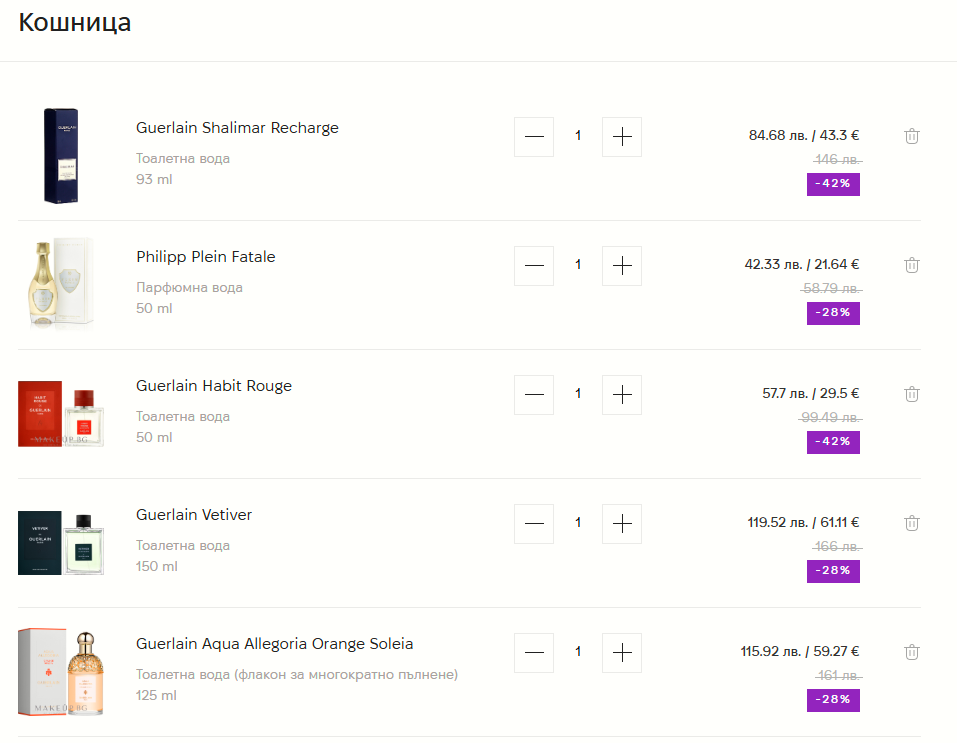The width and height of the screenshot is (957, 743).
Task: Increase quantity of Guerlain Shalimar Recharge
Action: 622,137
